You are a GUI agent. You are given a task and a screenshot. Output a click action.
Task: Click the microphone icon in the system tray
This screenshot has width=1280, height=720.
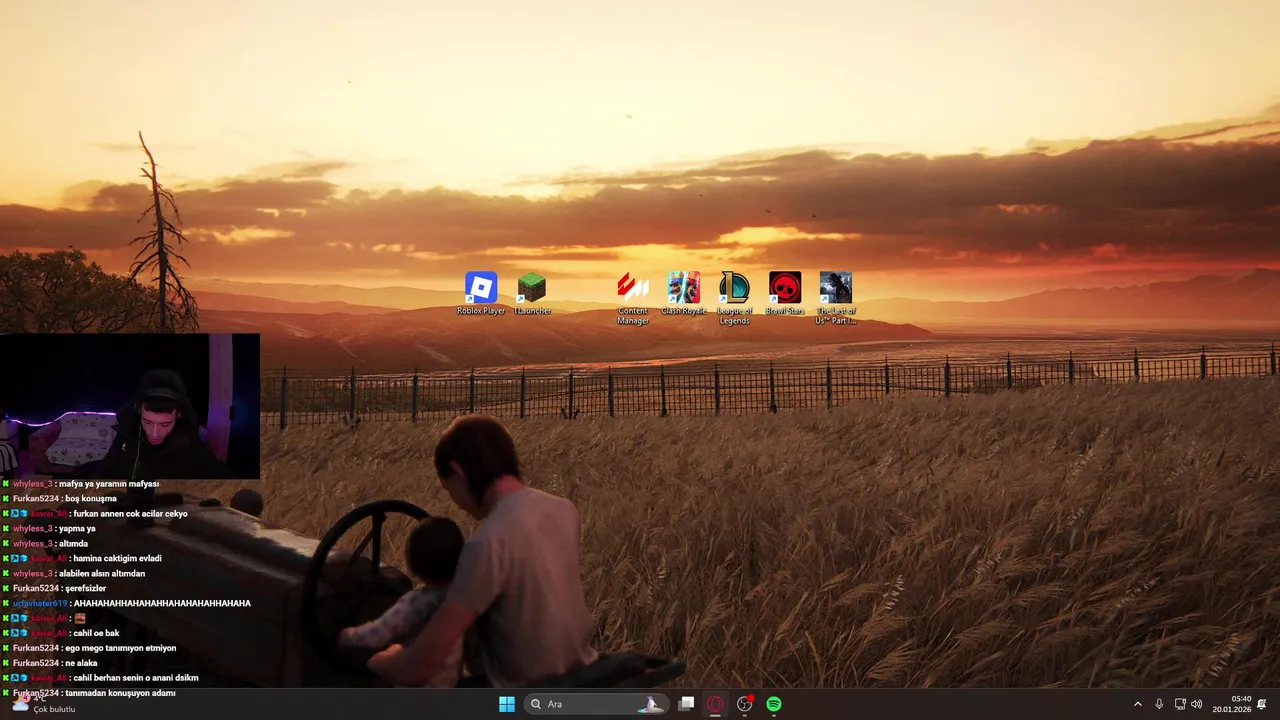click(x=1159, y=704)
